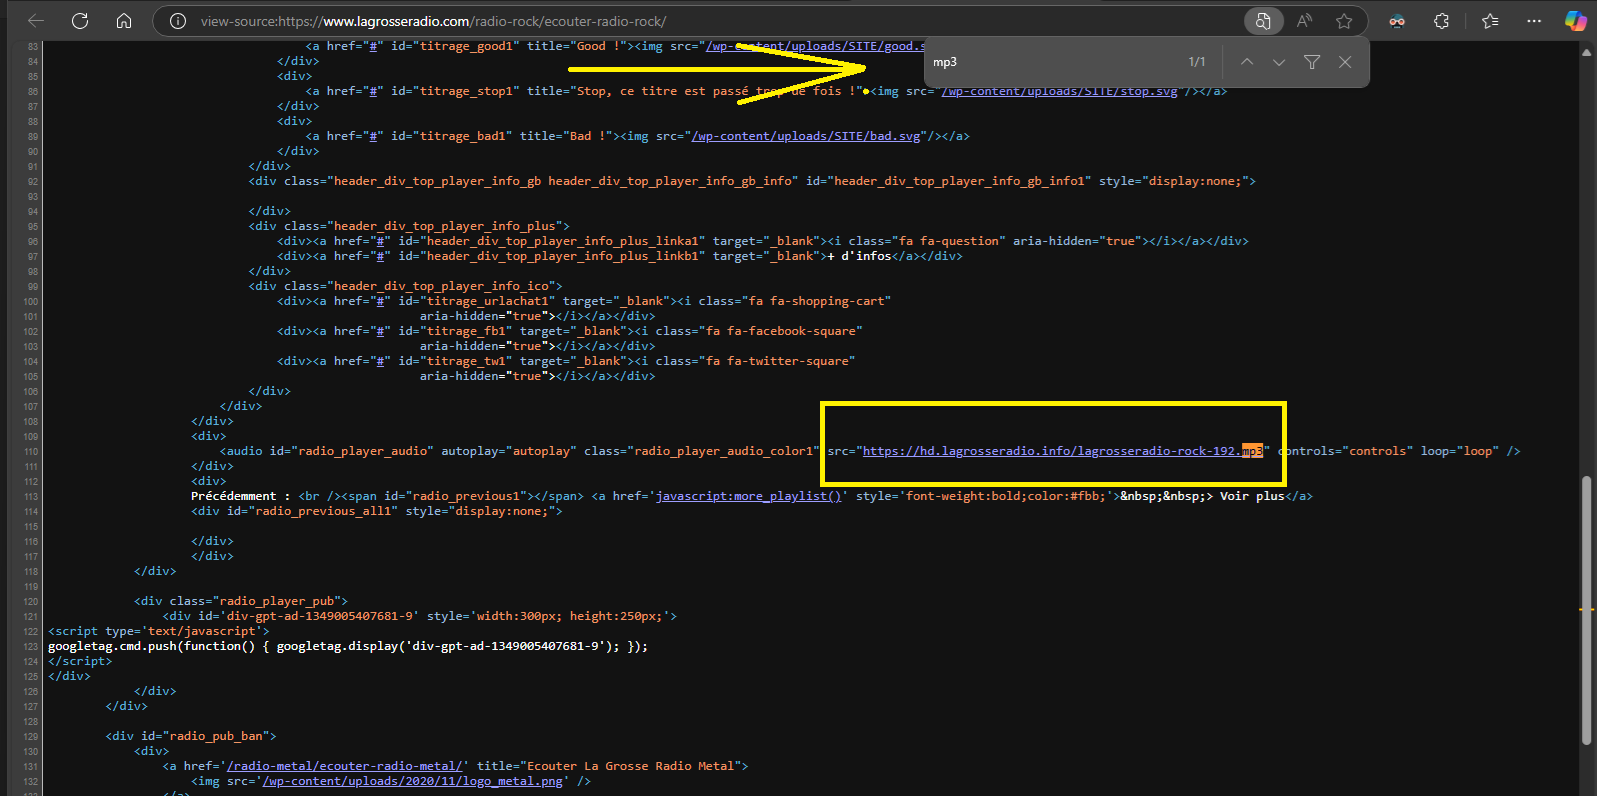This screenshot has width=1597, height=796.
Task: Go back with the browser back arrow
Action: point(36,20)
